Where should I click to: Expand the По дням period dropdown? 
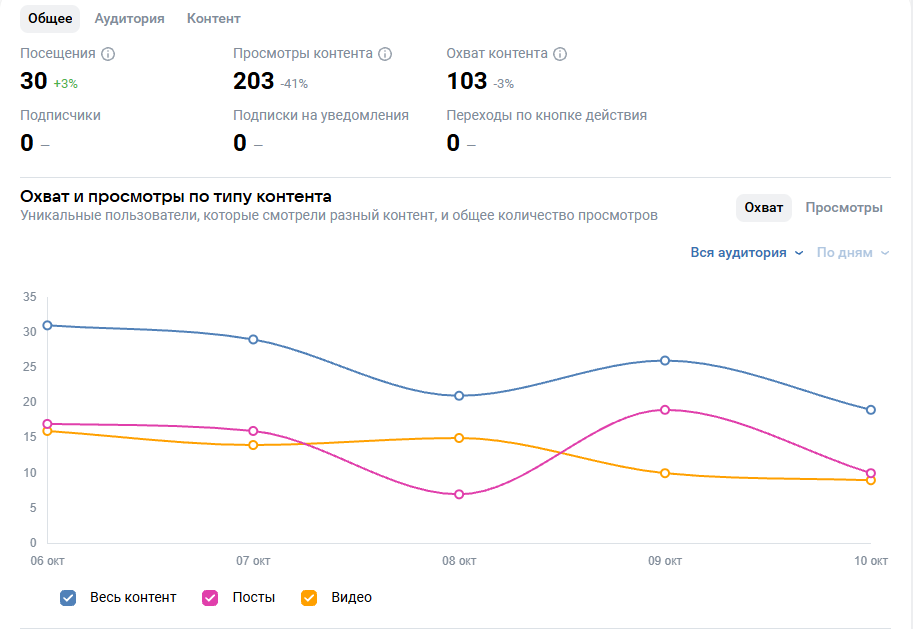(852, 253)
